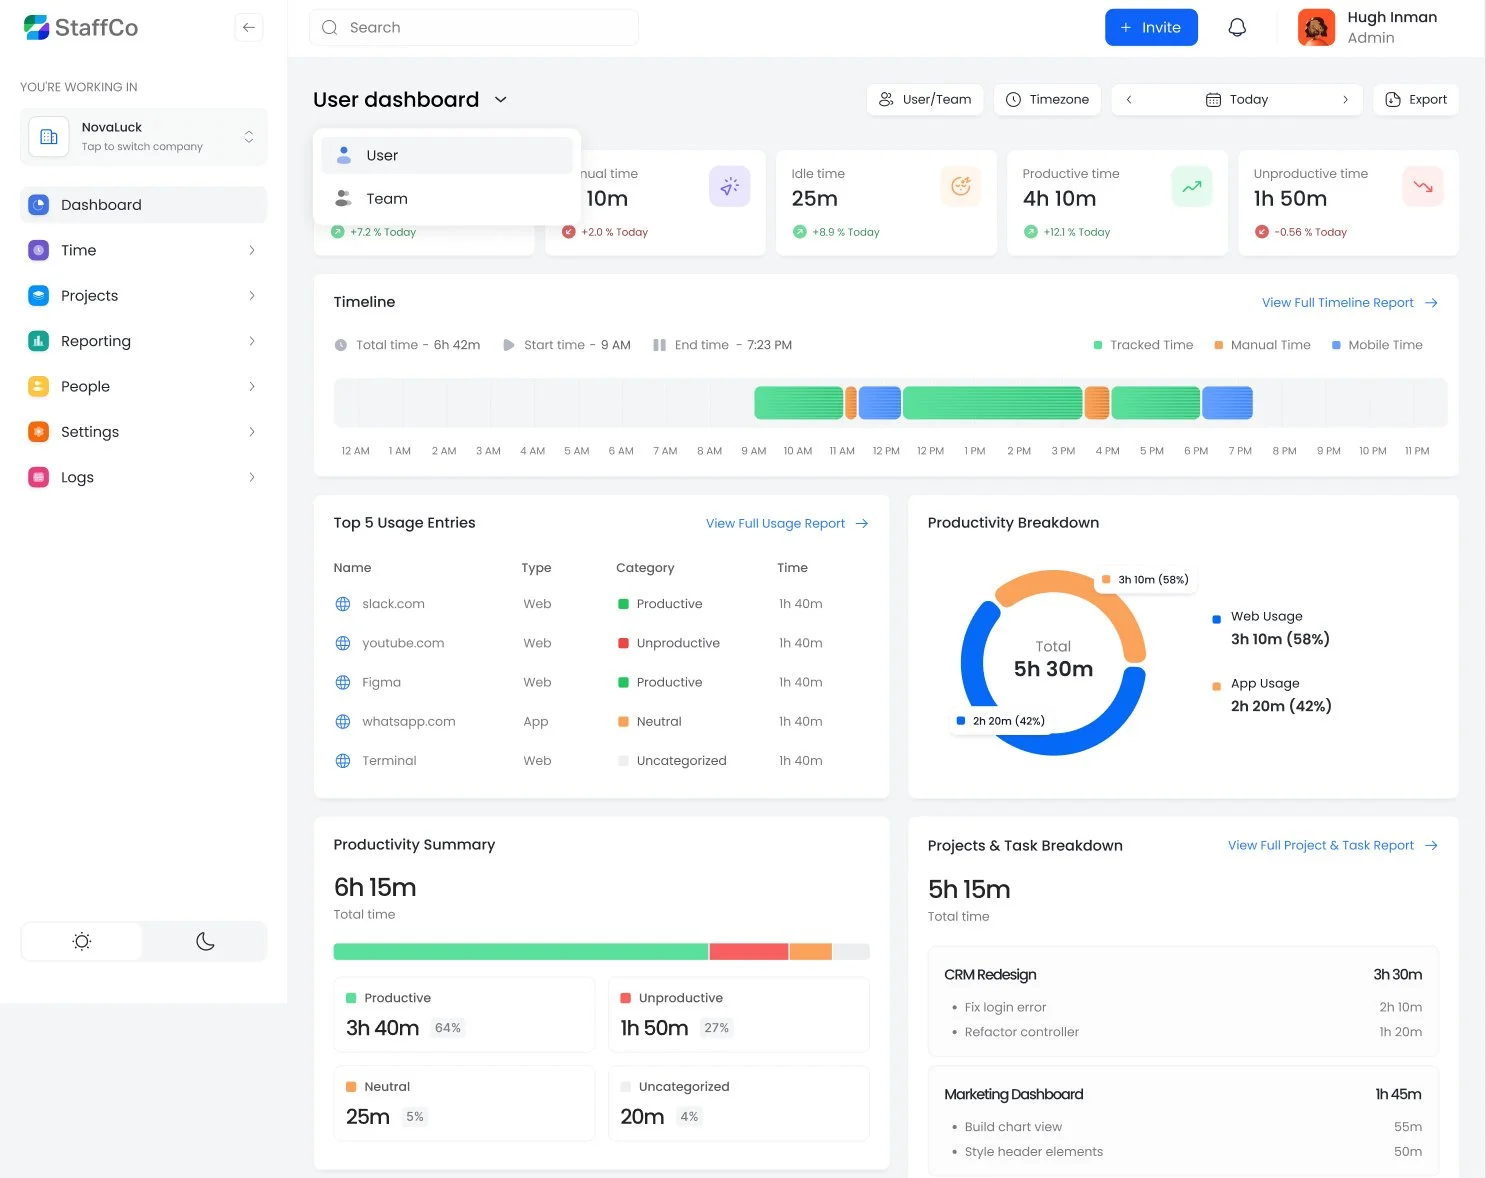Open the Timezone selector

pyautogui.click(x=1047, y=99)
